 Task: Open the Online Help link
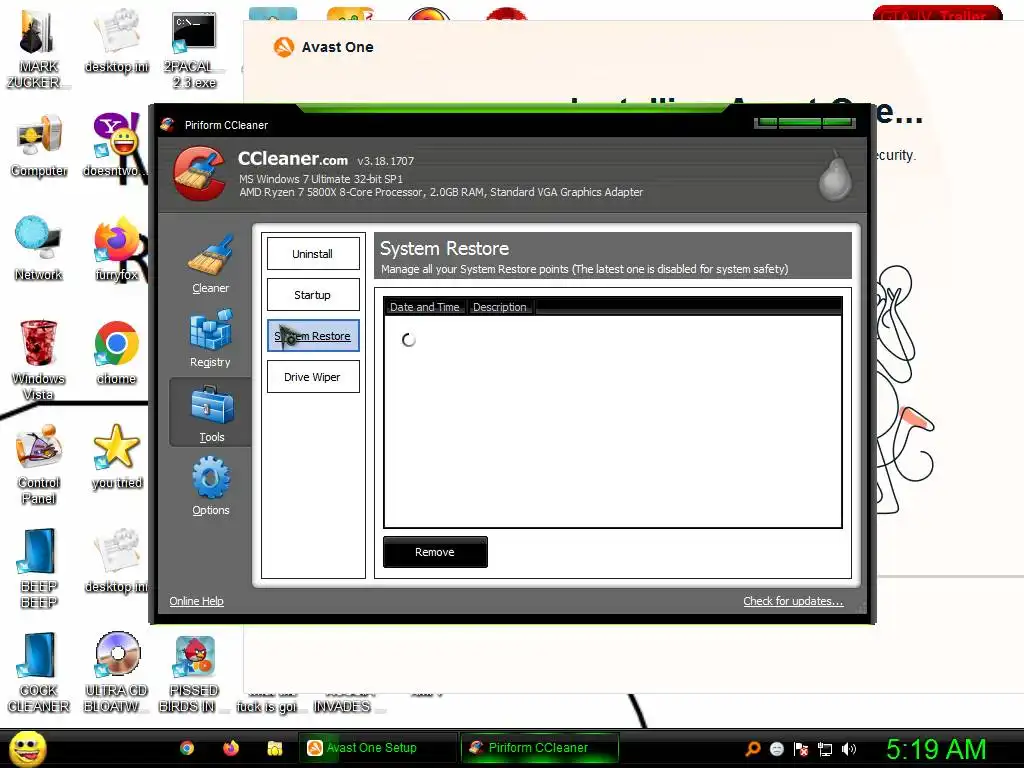(197, 601)
